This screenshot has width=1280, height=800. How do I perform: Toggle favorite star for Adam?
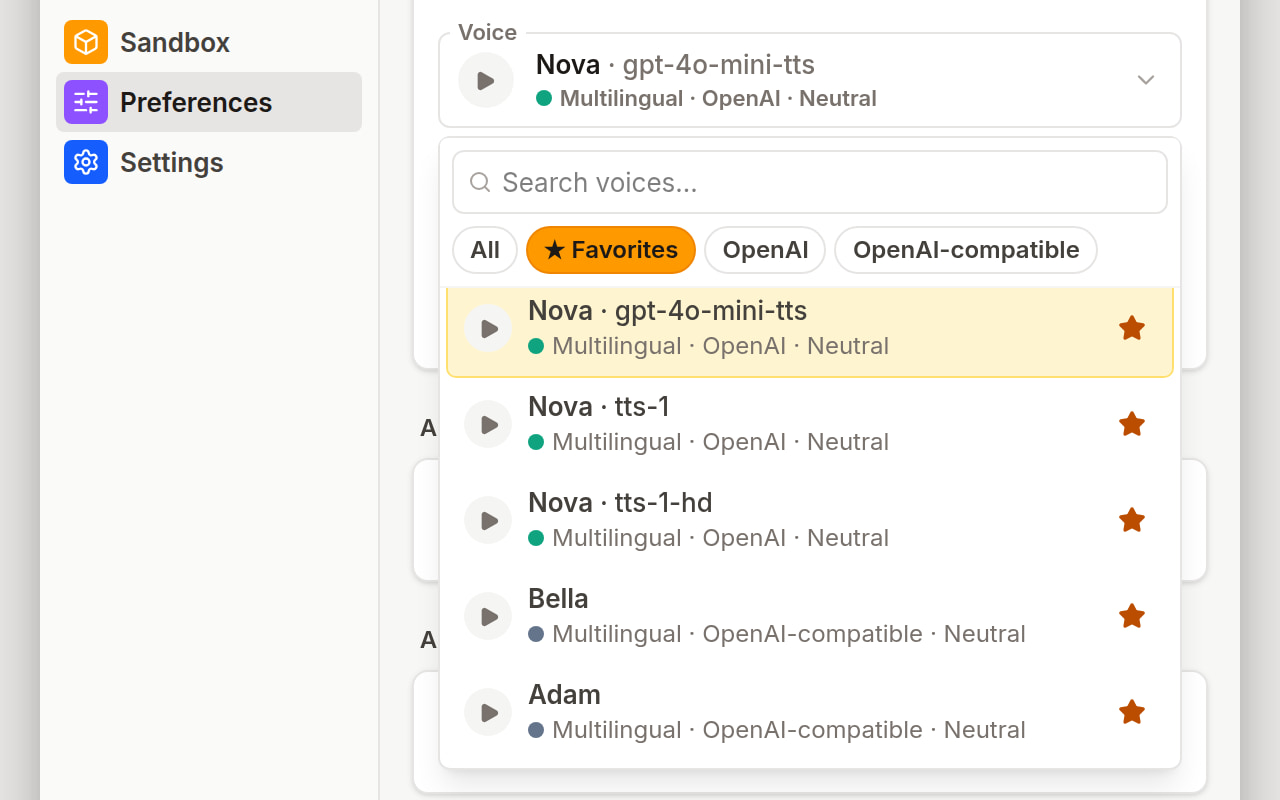click(1132, 712)
